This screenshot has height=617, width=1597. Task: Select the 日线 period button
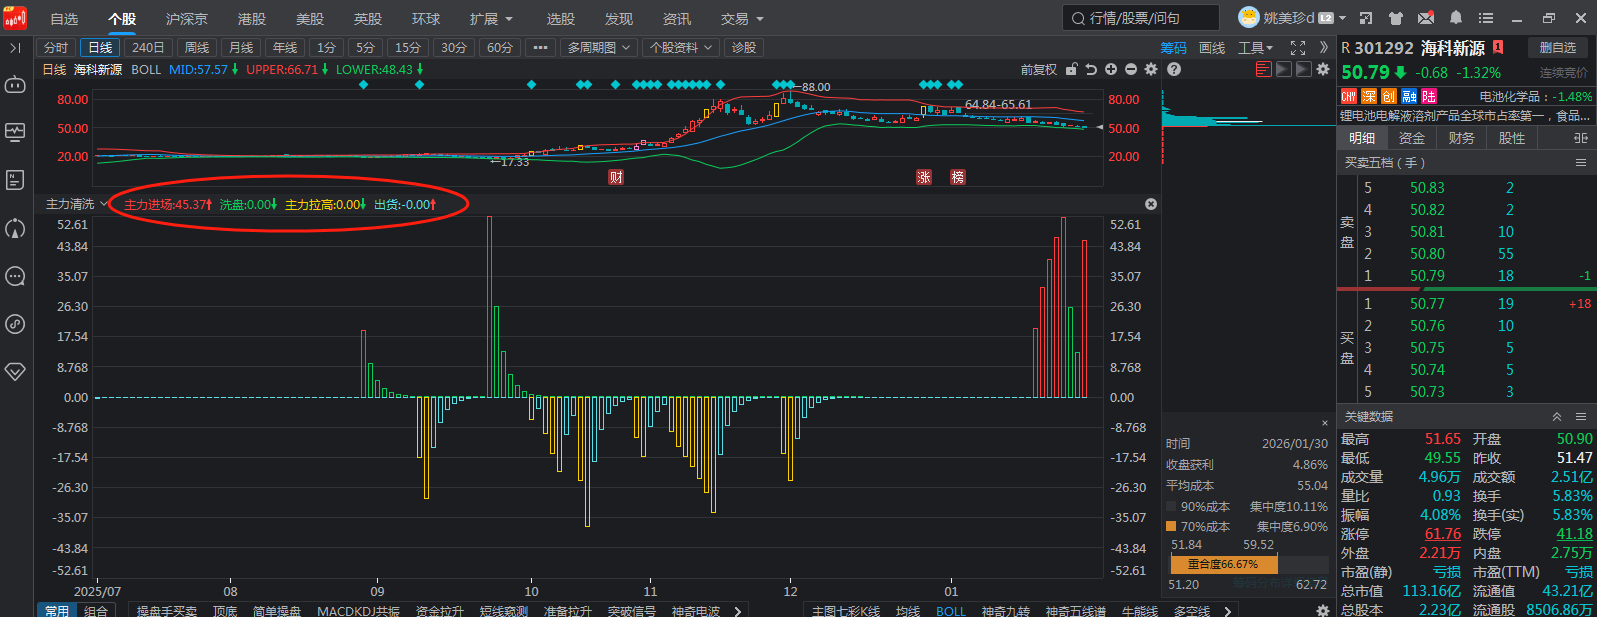100,48
